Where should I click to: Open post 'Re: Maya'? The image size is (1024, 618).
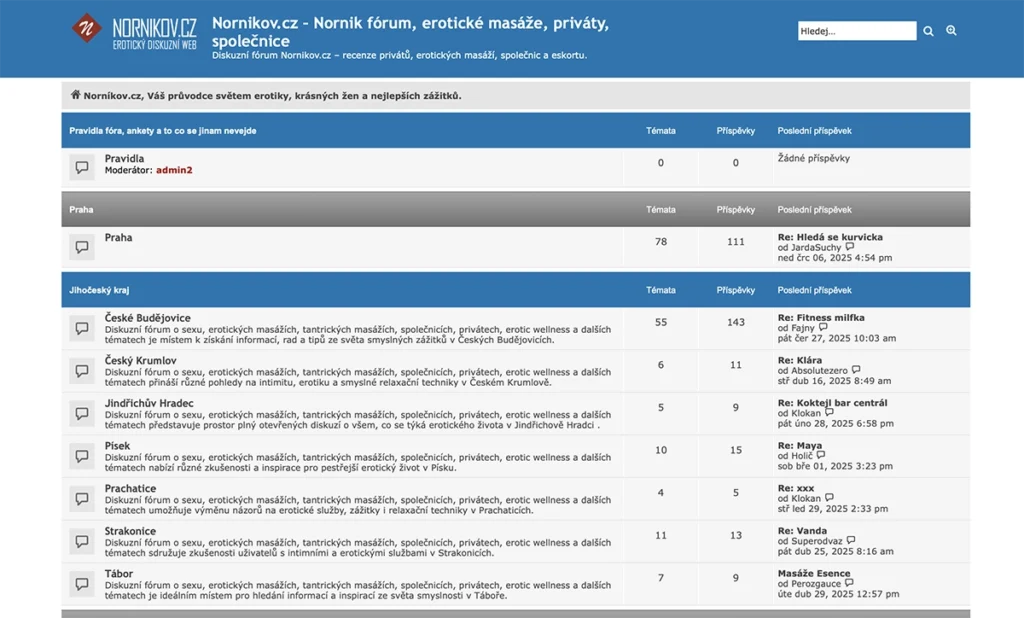[x=800, y=446]
